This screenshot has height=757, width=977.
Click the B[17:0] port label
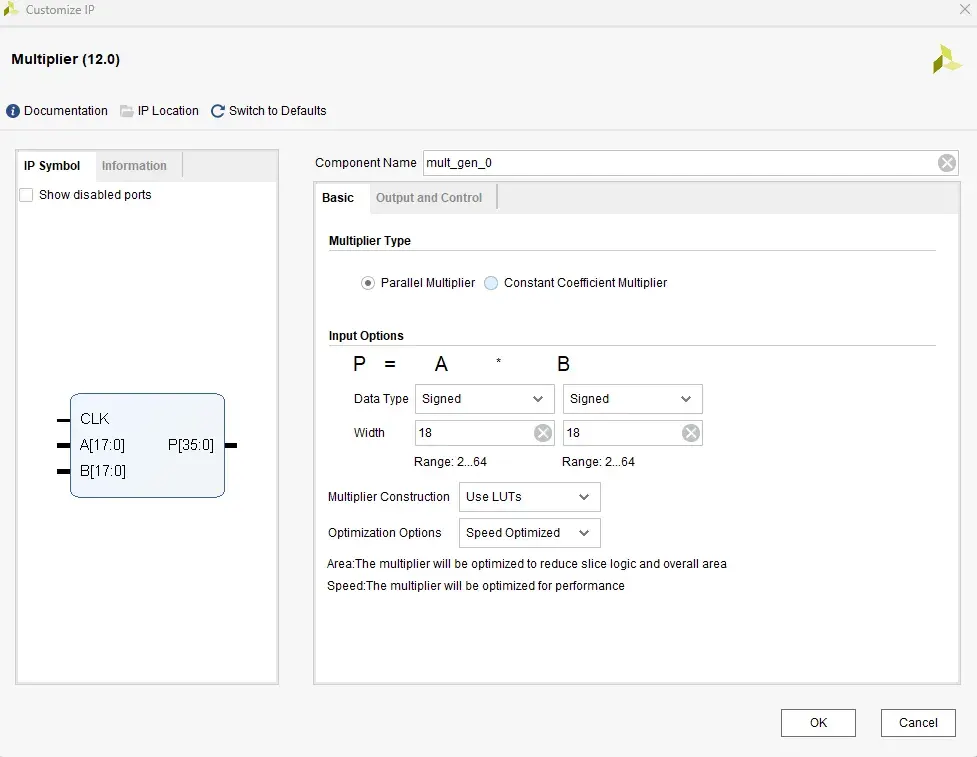[x=103, y=471]
